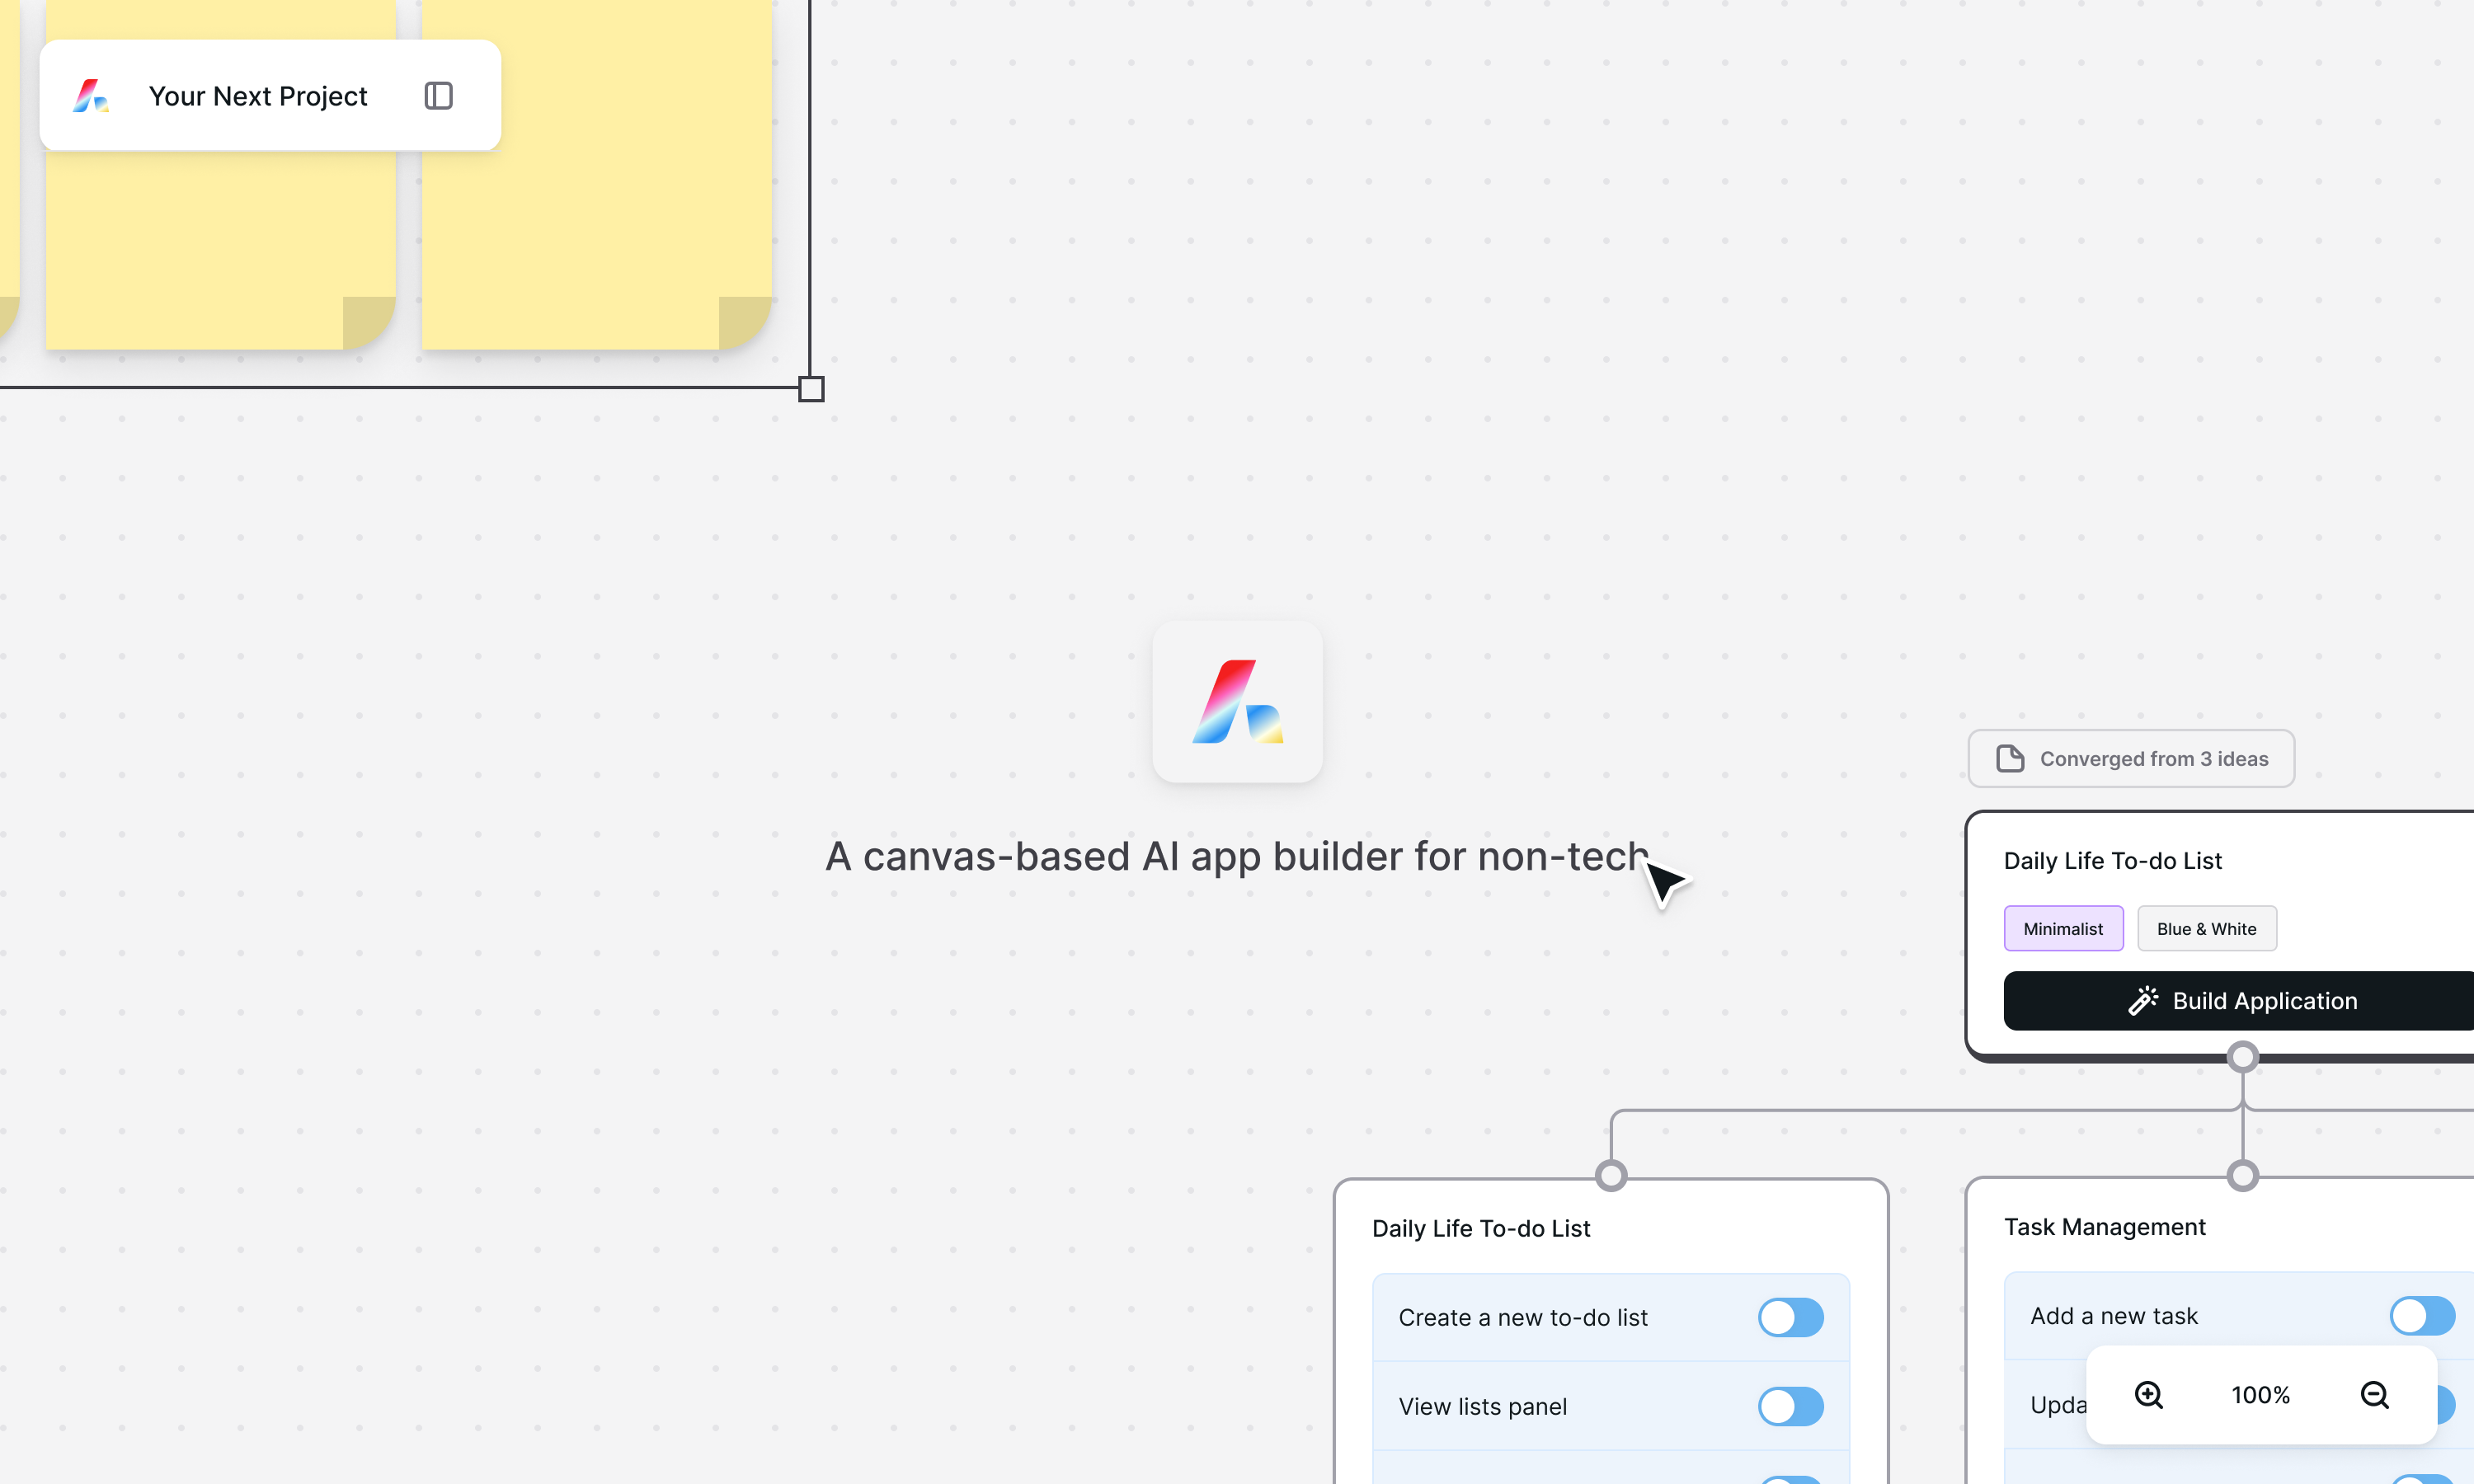Toggle the sidebar panel icon
Screen dimensions: 2474x1484
(438, 96)
